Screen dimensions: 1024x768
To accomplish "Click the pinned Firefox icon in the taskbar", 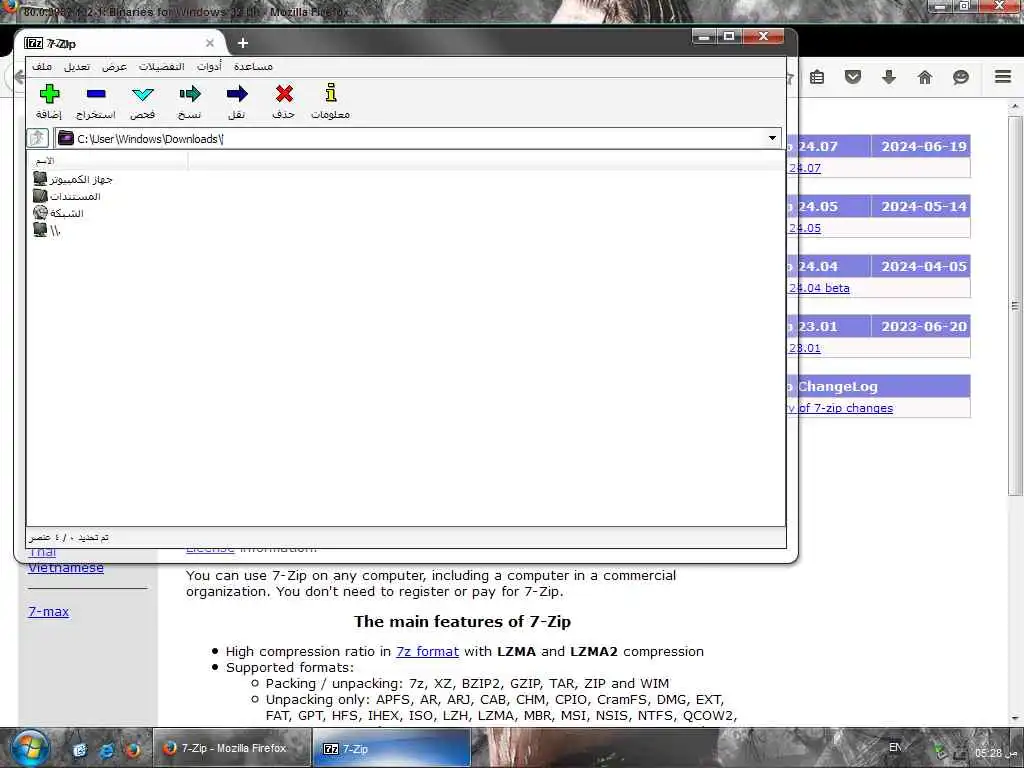I will point(133,749).
